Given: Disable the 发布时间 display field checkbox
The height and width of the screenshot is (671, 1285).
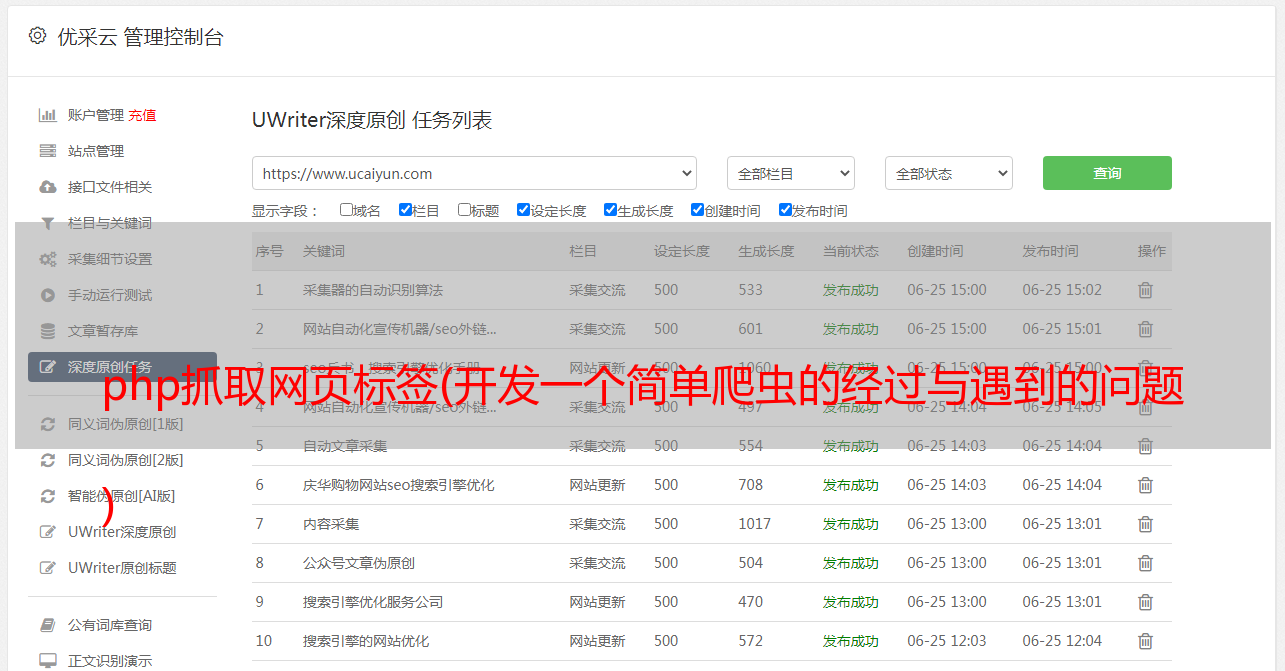Looking at the screenshot, I should point(785,210).
